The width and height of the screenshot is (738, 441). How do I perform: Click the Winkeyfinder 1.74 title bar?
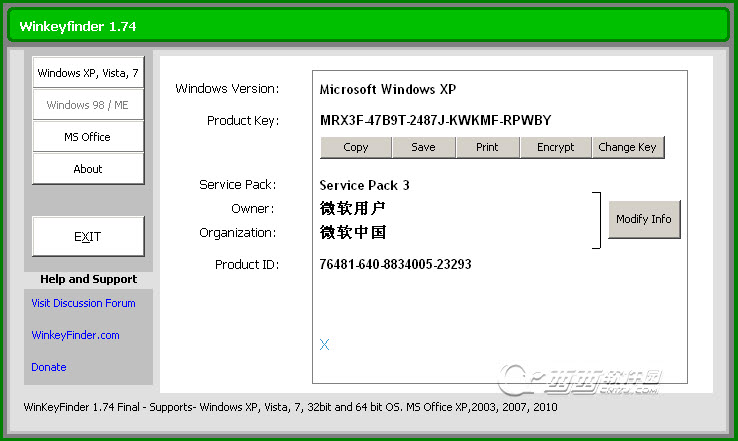pos(369,26)
